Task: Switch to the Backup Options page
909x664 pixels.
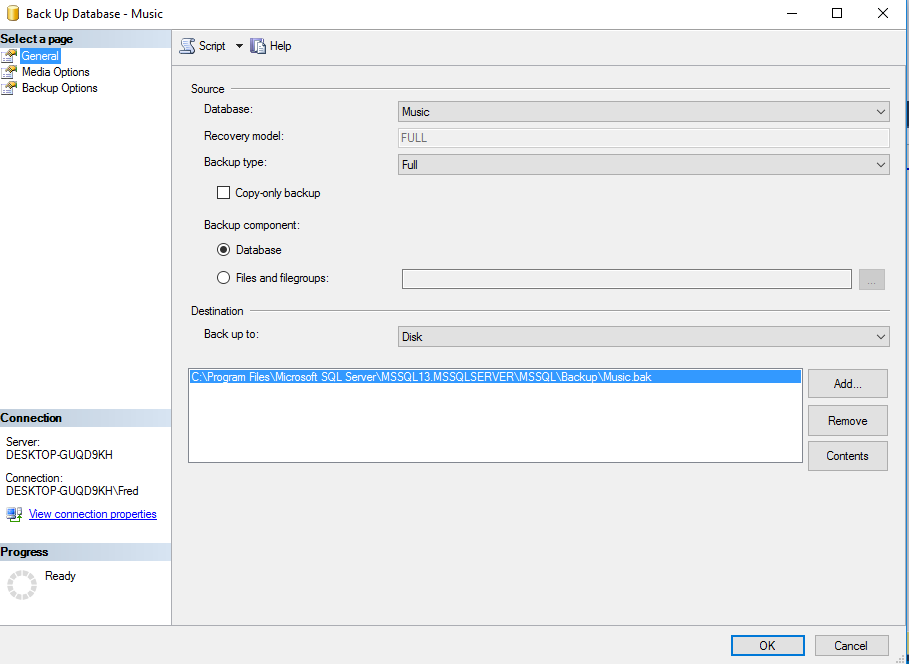Action: click(x=59, y=88)
